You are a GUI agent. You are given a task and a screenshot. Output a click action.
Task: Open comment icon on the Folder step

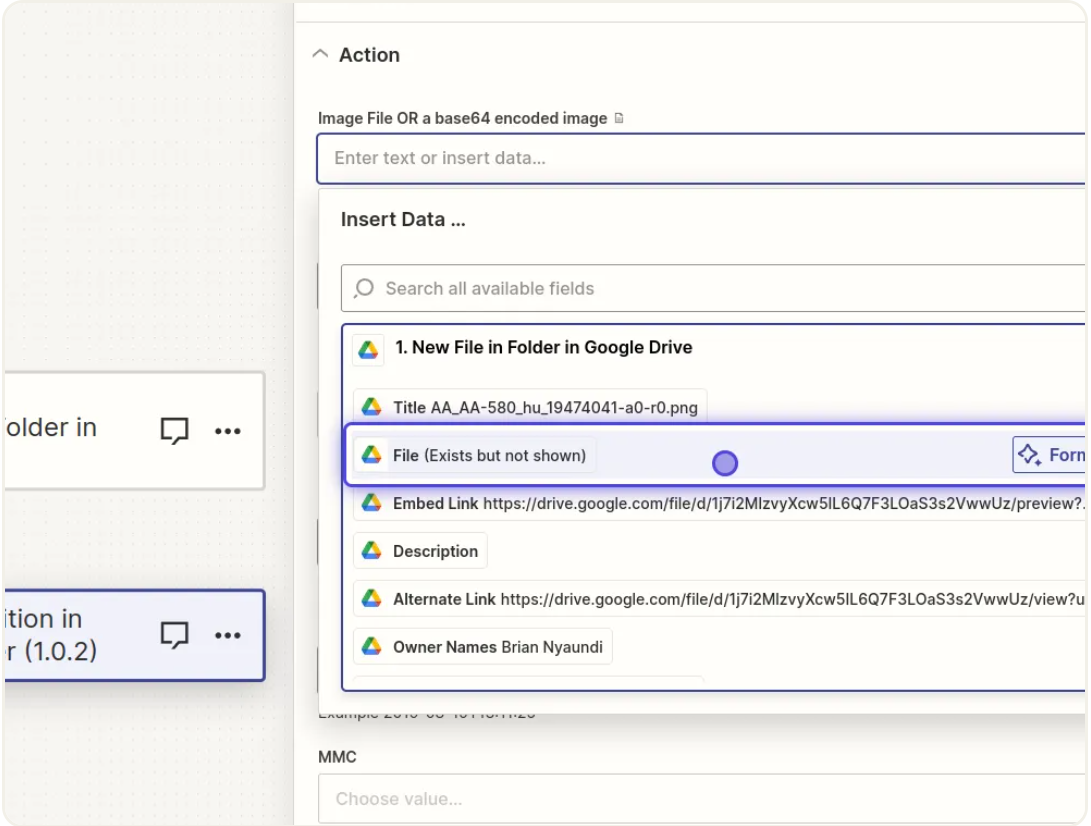(175, 431)
